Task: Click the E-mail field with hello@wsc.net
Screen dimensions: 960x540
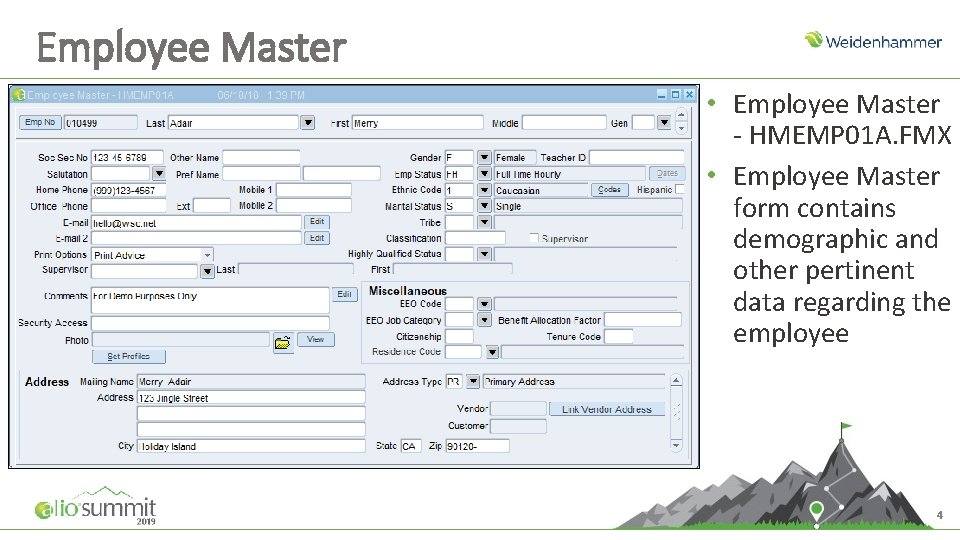Action: pyautogui.click(x=197, y=223)
